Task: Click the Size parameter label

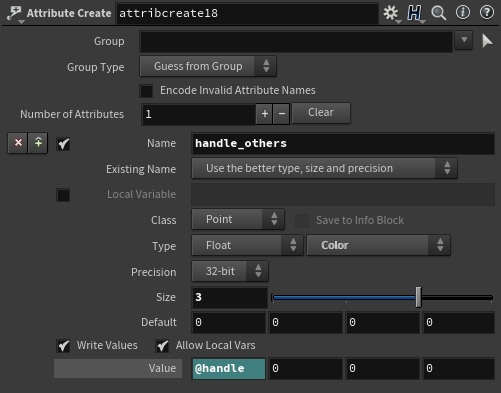Action: (x=166, y=297)
